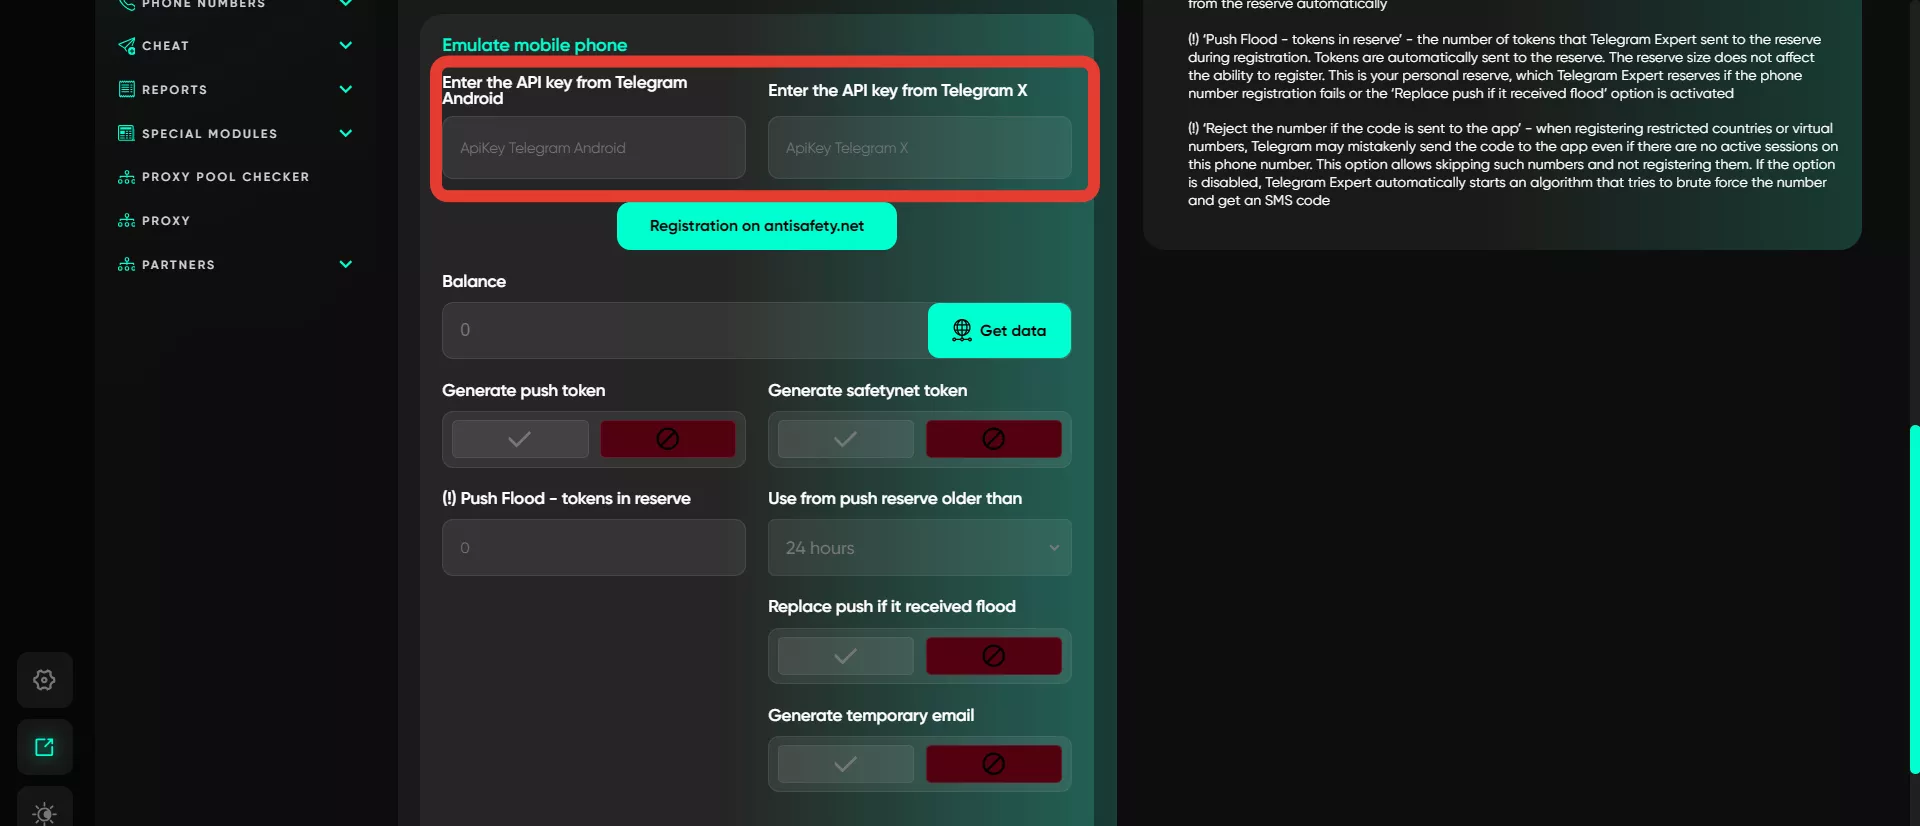Enable Generate push token checkmark
This screenshot has height=826, width=1920.
point(520,439)
